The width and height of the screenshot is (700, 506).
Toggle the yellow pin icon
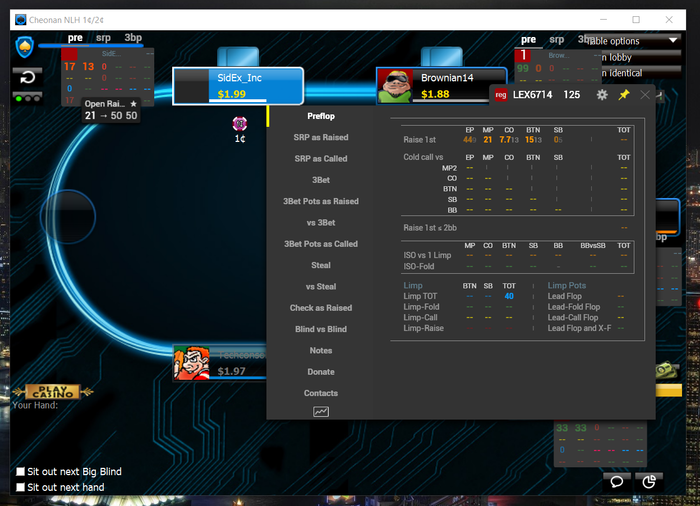point(624,95)
